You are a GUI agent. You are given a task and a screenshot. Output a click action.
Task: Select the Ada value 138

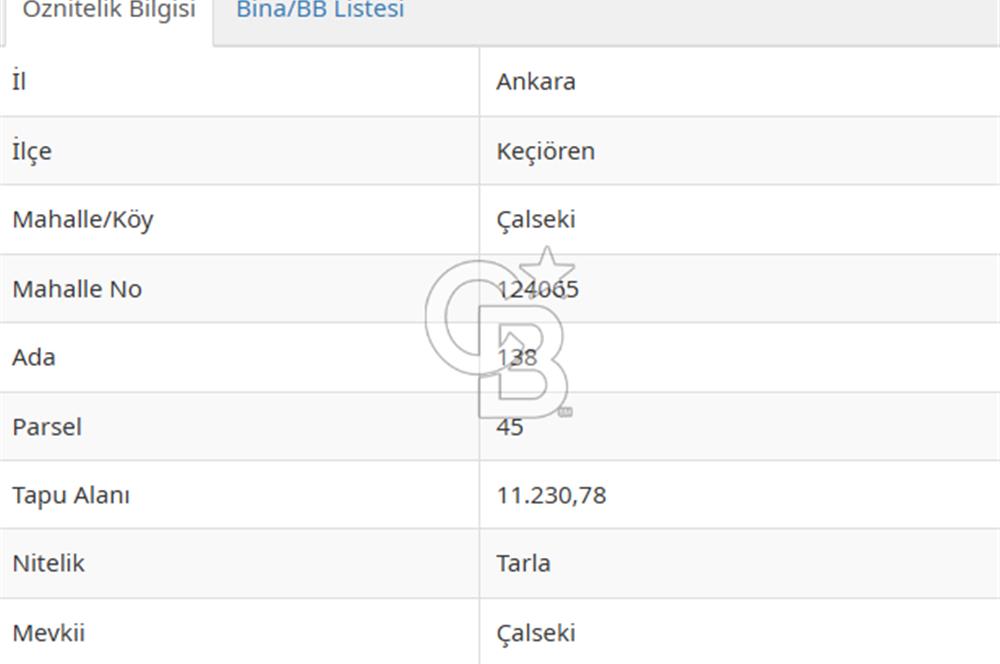(x=517, y=357)
